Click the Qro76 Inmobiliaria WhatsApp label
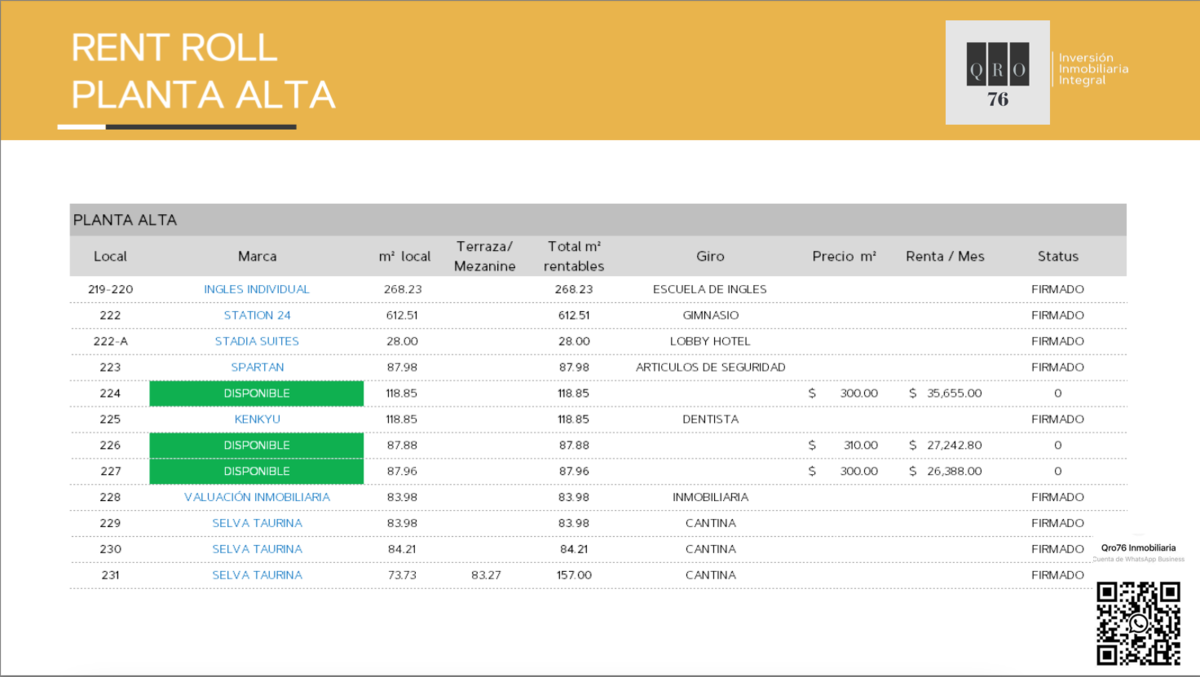Viewport: 1200px width, 677px height. (x=1138, y=548)
